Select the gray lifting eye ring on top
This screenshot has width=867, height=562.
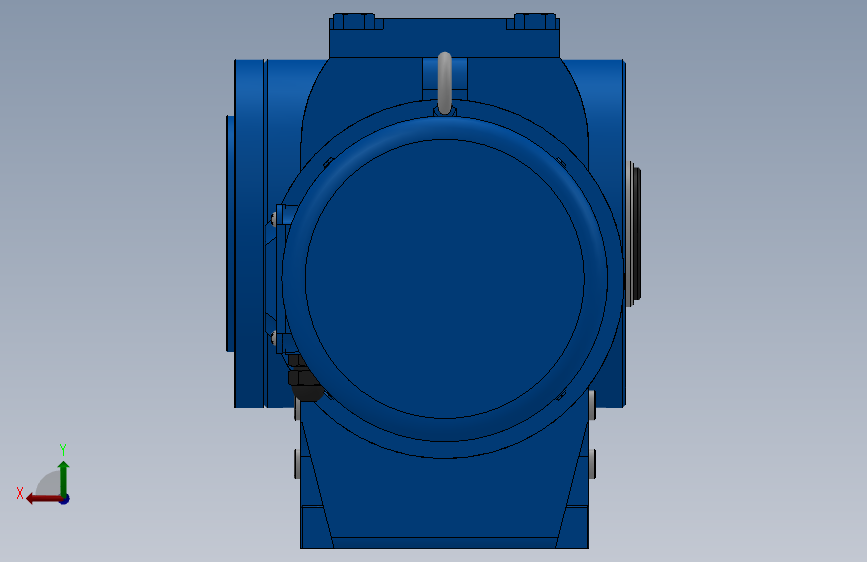pyautogui.click(x=445, y=83)
